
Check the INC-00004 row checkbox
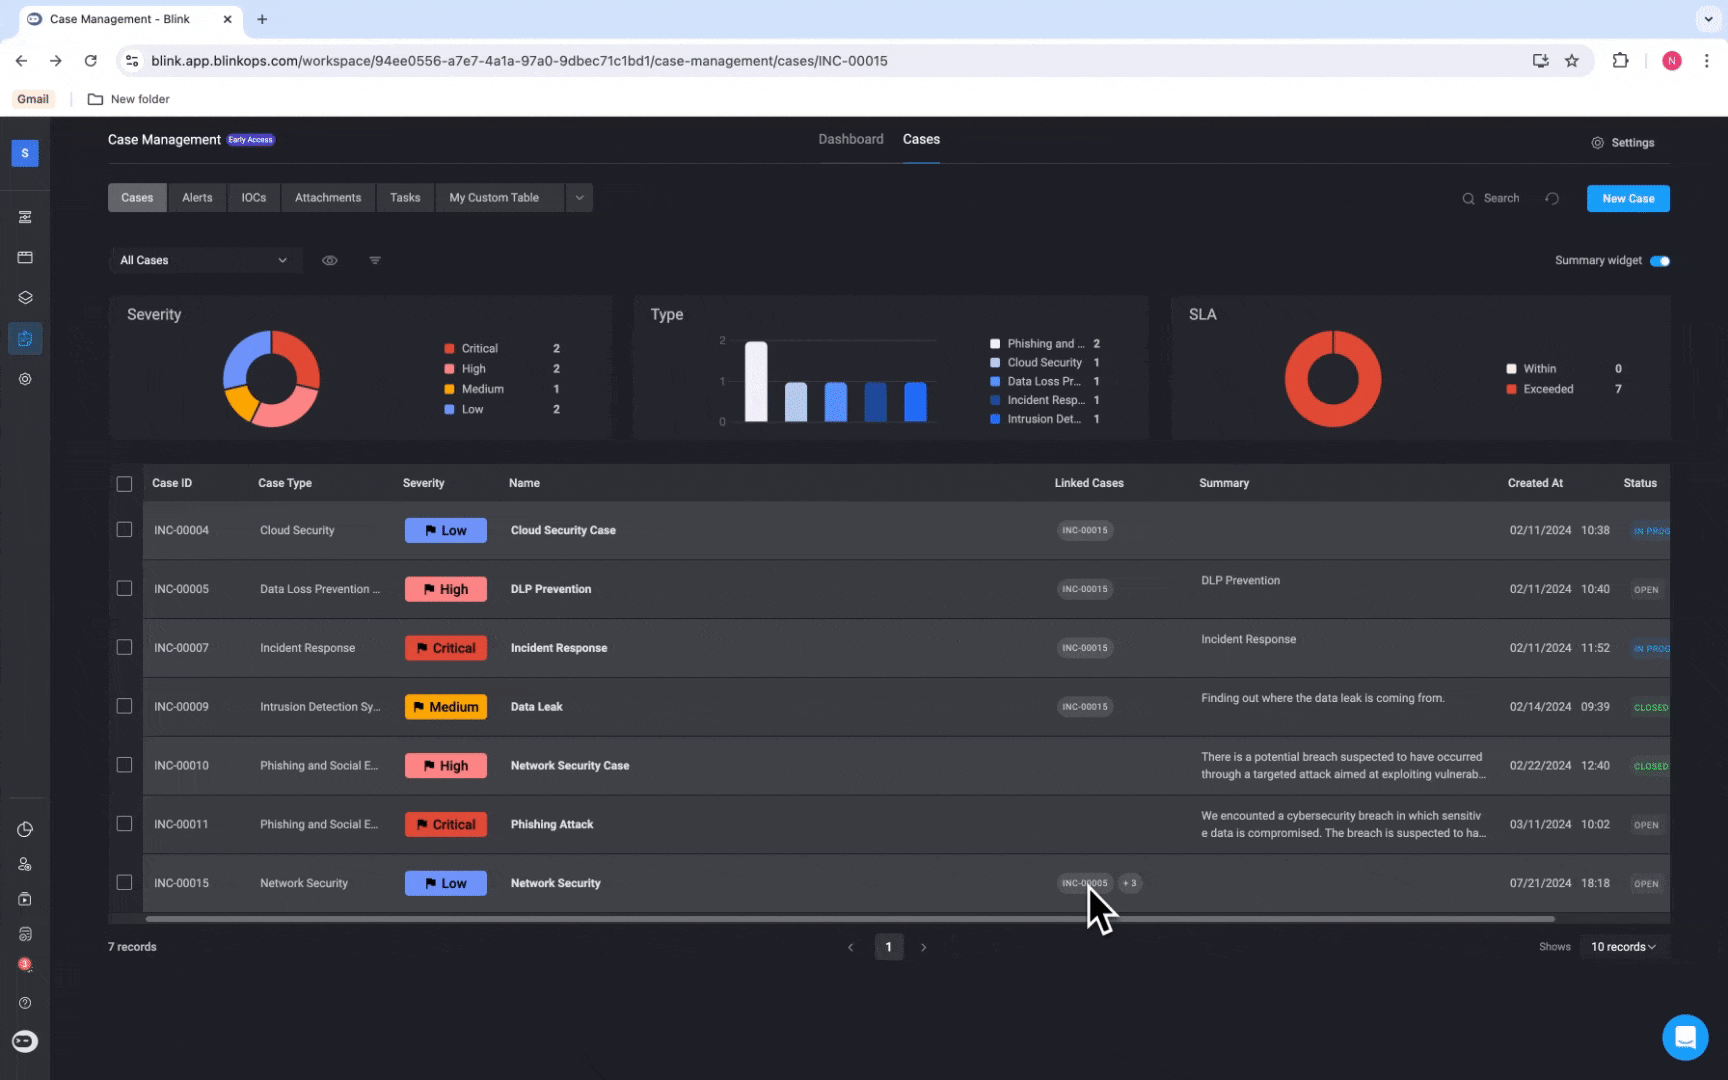click(x=124, y=530)
